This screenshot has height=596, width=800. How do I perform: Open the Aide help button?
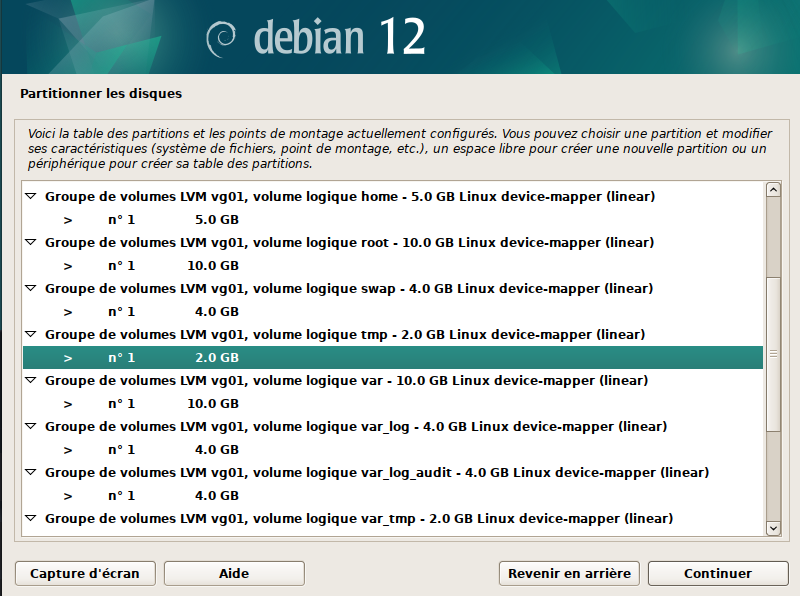pyautogui.click(x=233, y=574)
